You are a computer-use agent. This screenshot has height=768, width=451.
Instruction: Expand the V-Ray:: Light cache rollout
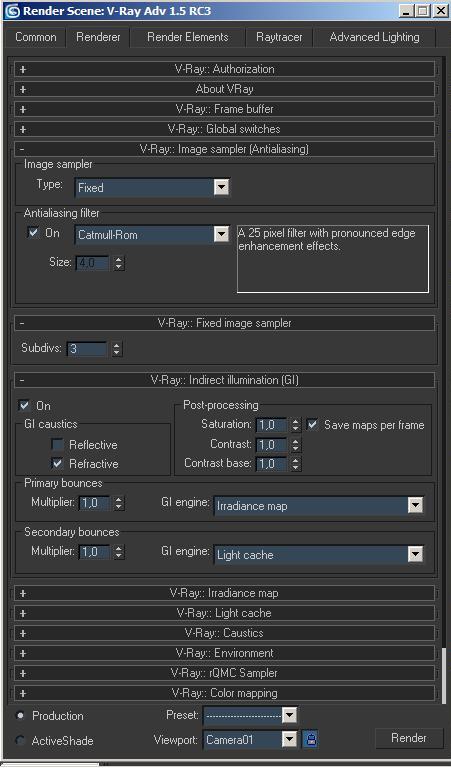point(224,613)
